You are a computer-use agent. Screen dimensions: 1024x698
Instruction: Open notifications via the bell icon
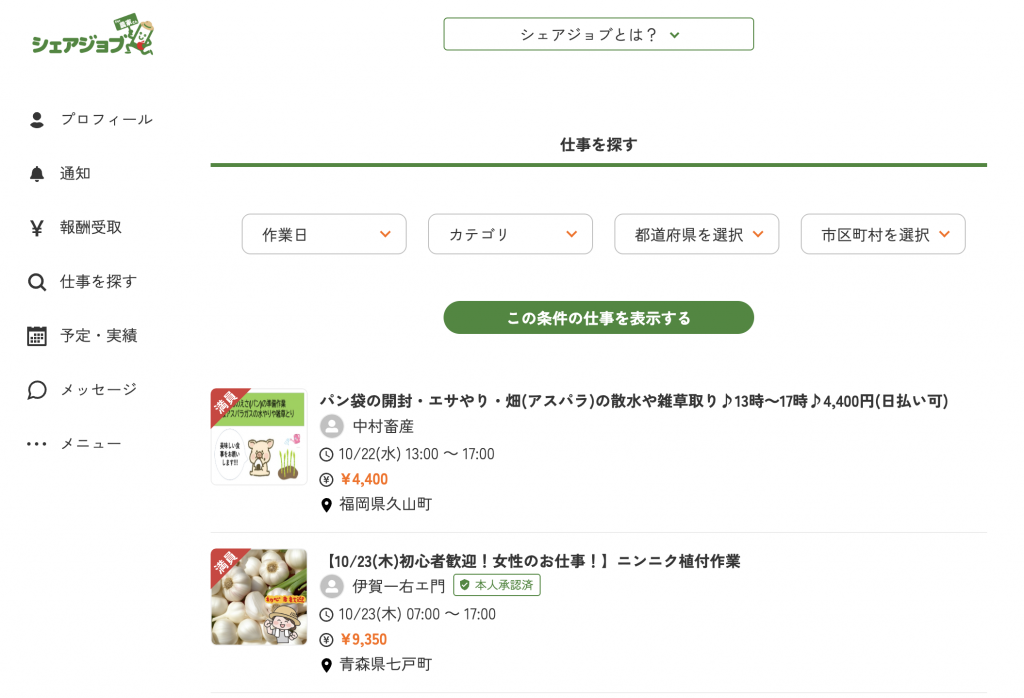tap(37, 174)
